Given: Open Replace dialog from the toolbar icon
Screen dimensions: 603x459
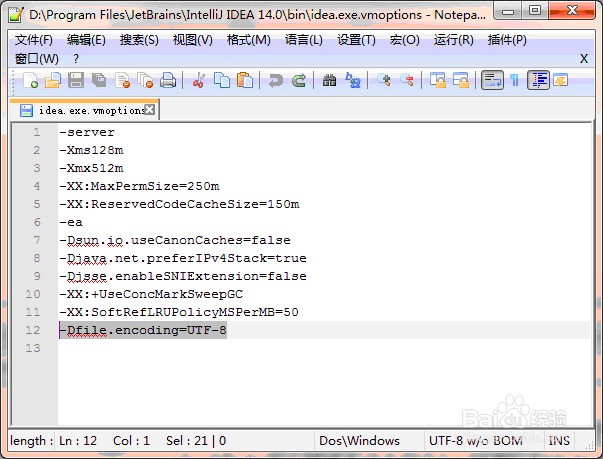Looking at the screenshot, I should (x=353, y=81).
